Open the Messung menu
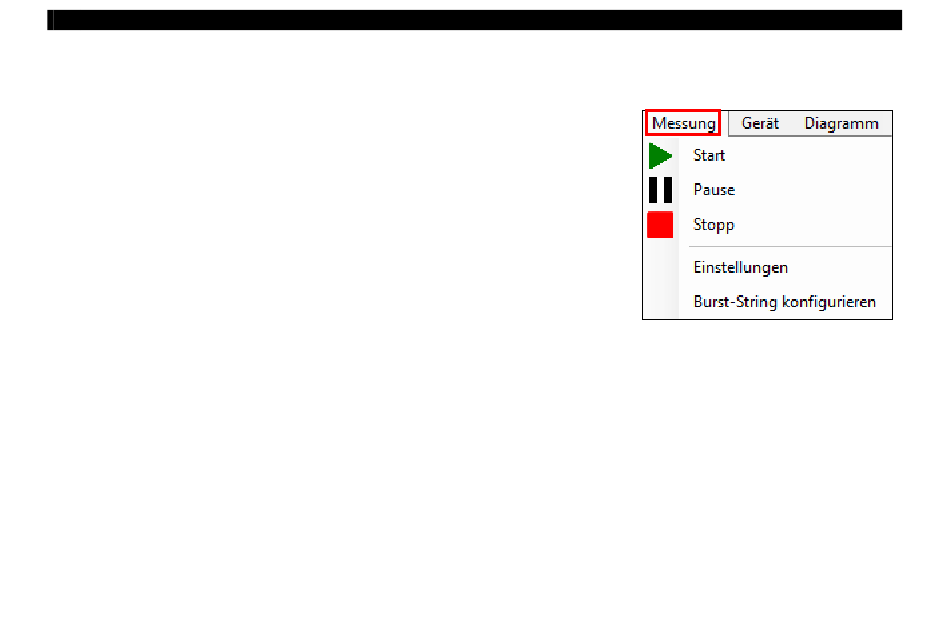Screen dimensions: 950x638 click(x=683, y=123)
